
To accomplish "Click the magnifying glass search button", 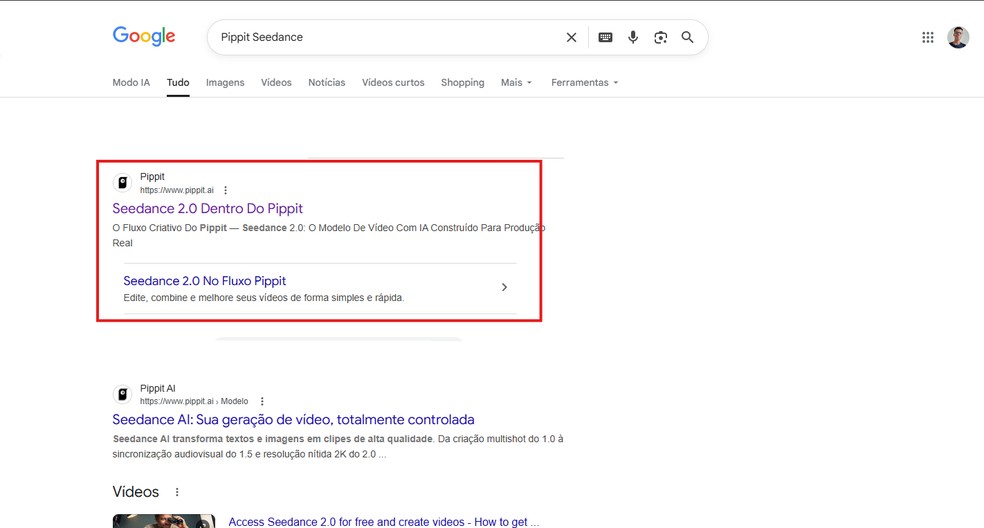I will point(688,38).
